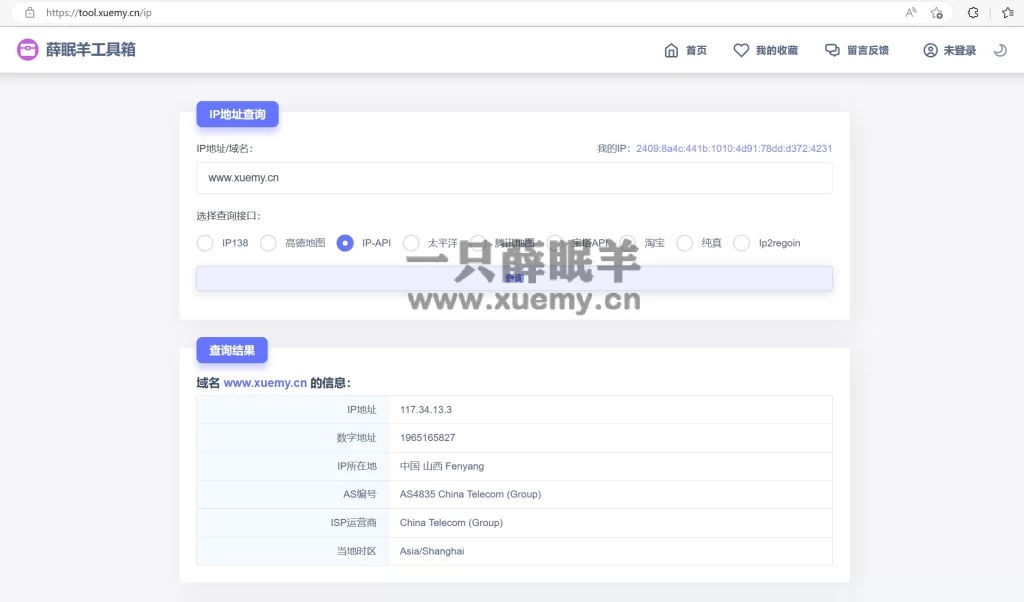Click the IP地址 row label
Image resolution: width=1024 pixels, height=602 pixels.
tap(362, 409)
